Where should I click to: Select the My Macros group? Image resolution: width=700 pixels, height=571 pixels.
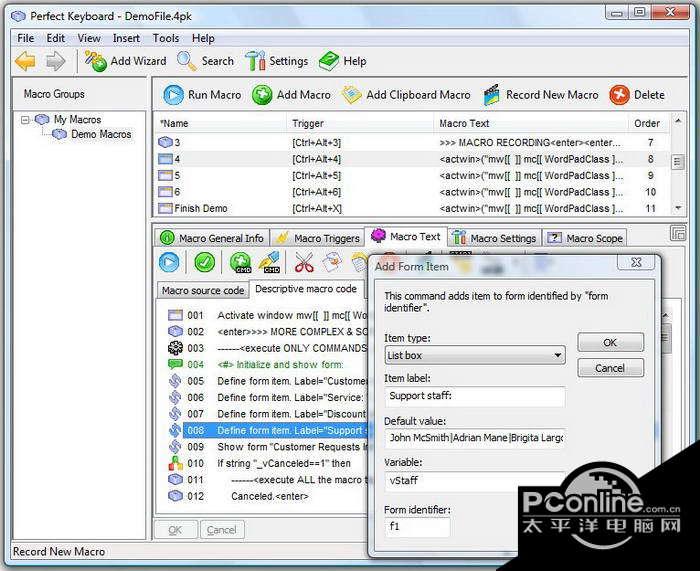coord(77,120)
